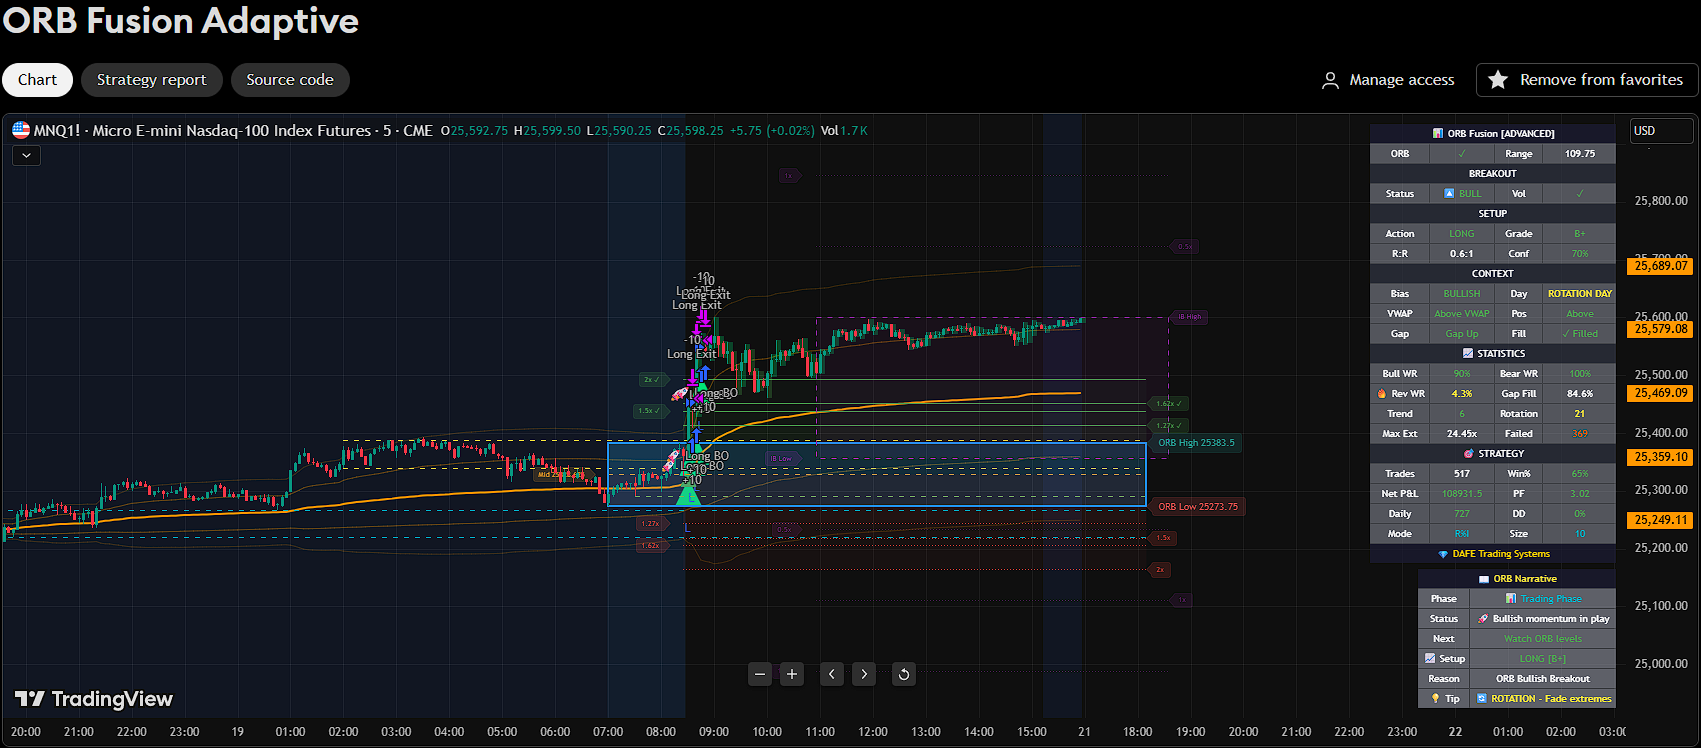Click the Range value 109.75

[1579, 154]
